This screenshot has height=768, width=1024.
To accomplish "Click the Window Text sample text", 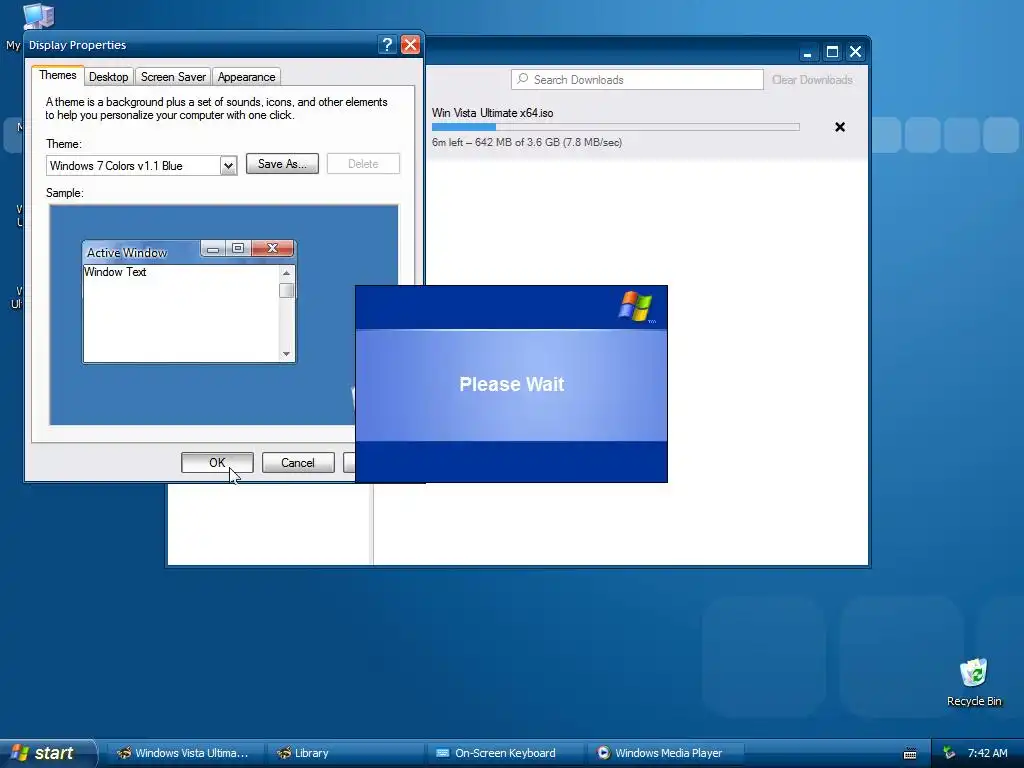I will tap(115, 272).
